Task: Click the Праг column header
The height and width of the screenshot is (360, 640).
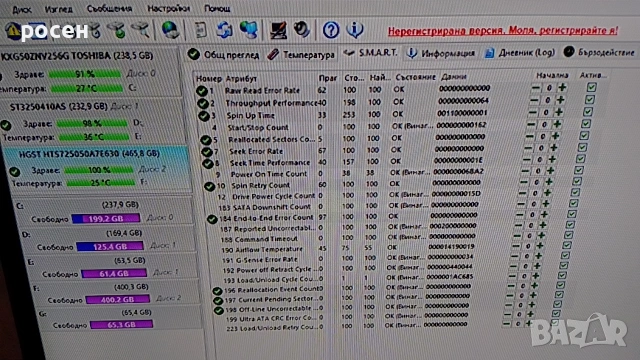Action: (327, 78)
